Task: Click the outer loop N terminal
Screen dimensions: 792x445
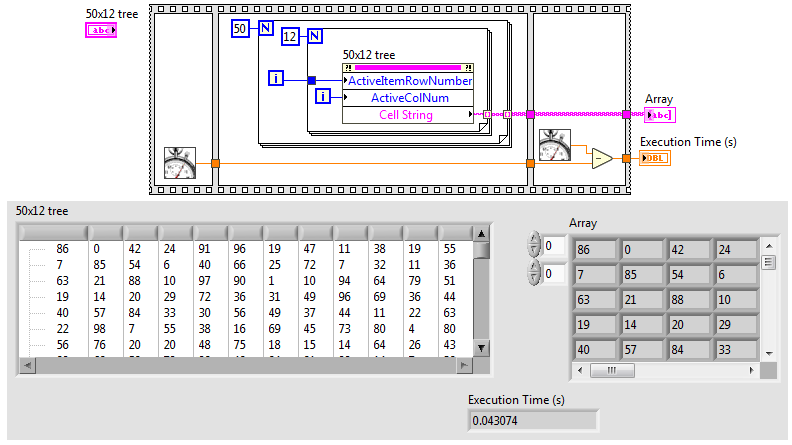Action: click(266, 27)
